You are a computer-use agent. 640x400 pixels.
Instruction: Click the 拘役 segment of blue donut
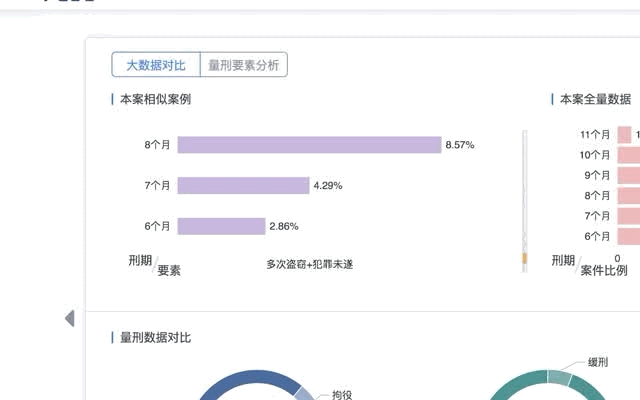[304, 392]
